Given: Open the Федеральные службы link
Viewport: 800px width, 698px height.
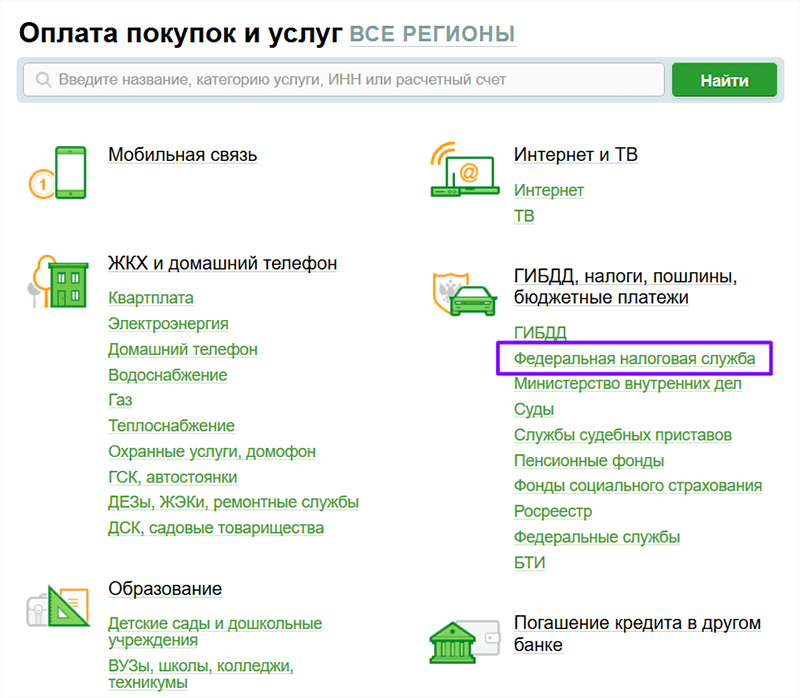Looking at the screenshot, I should pyautogui.click(x=597, y=537).
